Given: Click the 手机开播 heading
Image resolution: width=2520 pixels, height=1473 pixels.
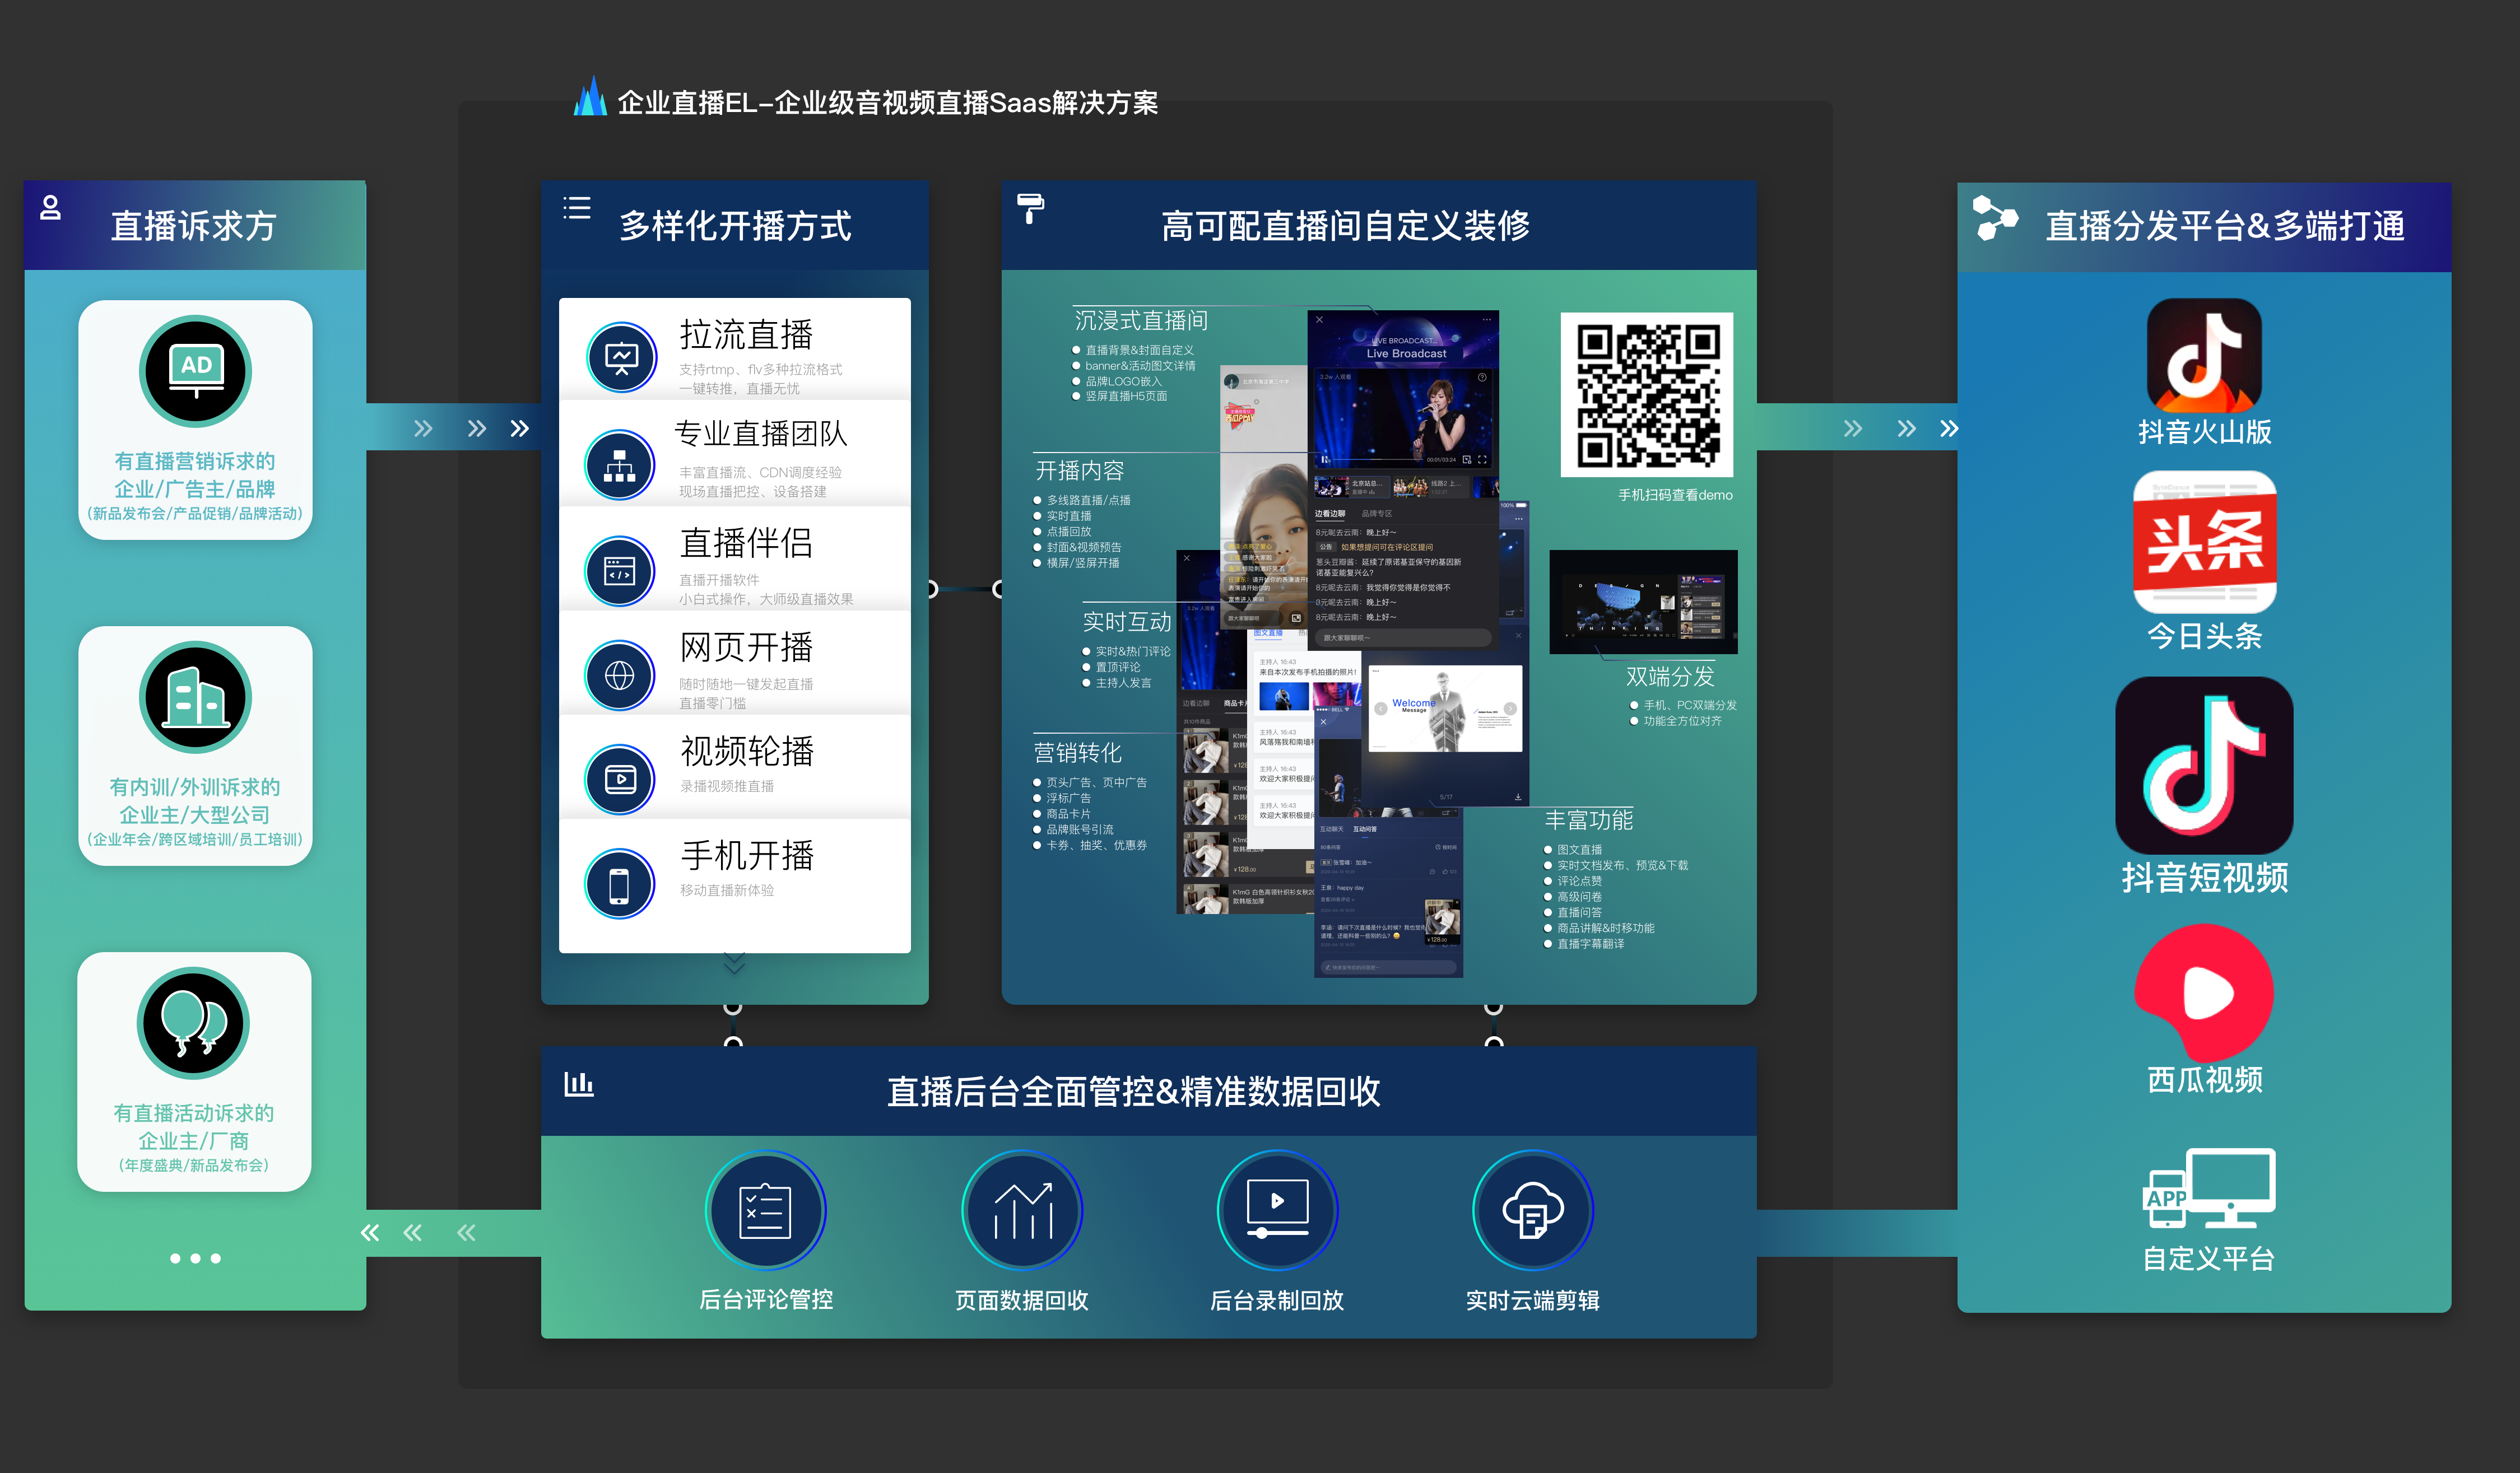Looking at the screenshot, I should (x=747, y=856).
